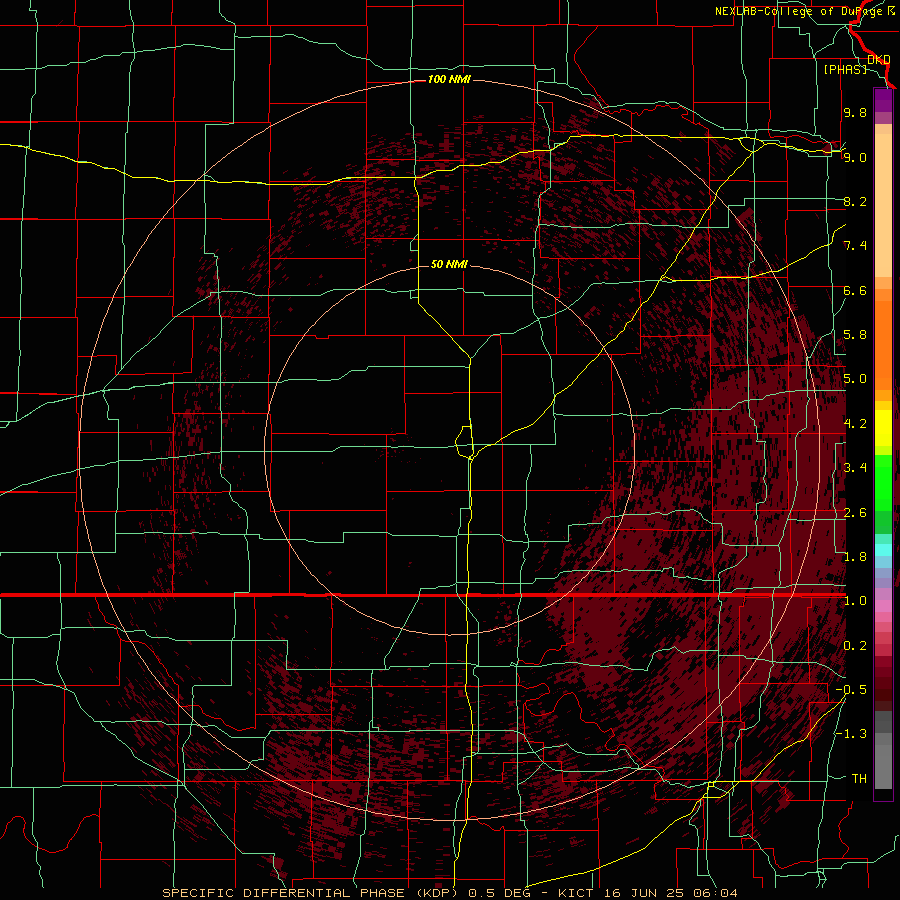Click the 5.0 value on color scale

click(855, 379)
